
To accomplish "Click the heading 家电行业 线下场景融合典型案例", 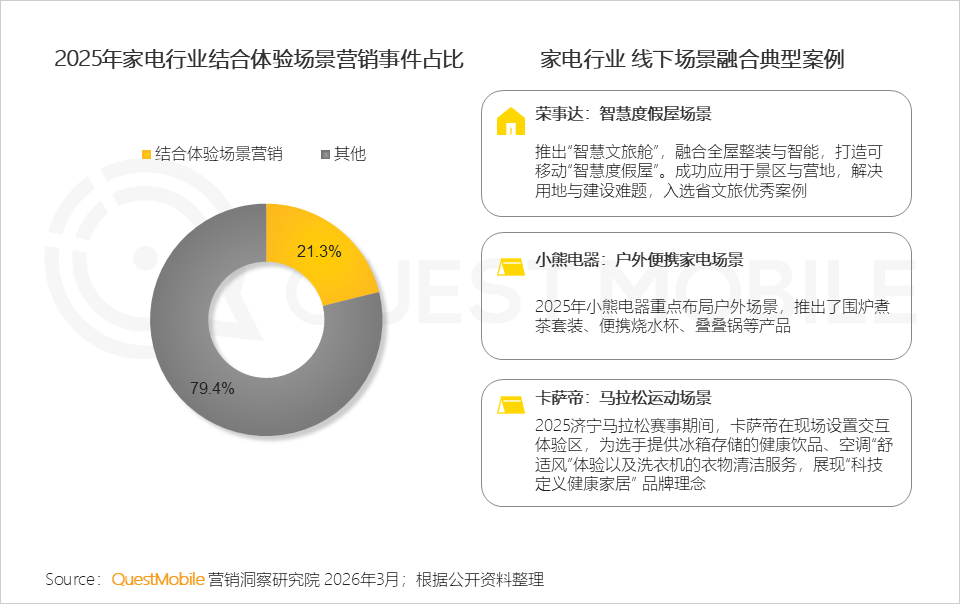I will pos(692,60).
